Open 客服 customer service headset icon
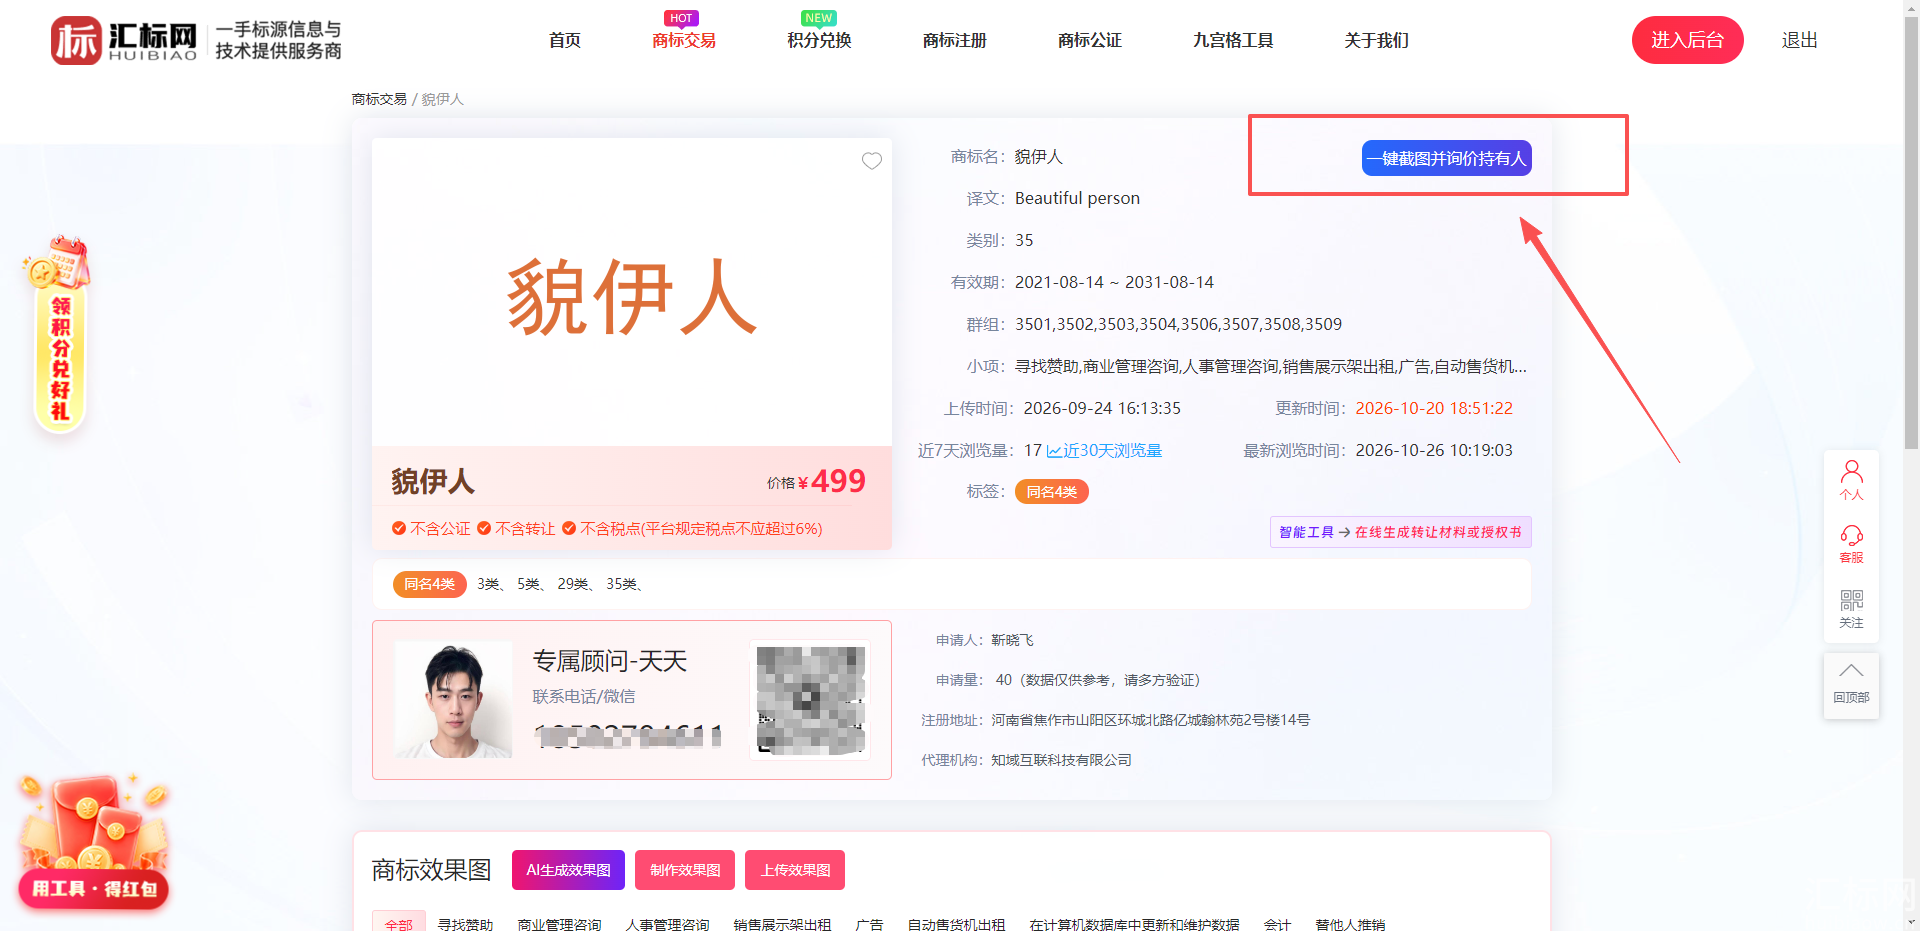This screenshot has height=931, width=1920. 1851,544
